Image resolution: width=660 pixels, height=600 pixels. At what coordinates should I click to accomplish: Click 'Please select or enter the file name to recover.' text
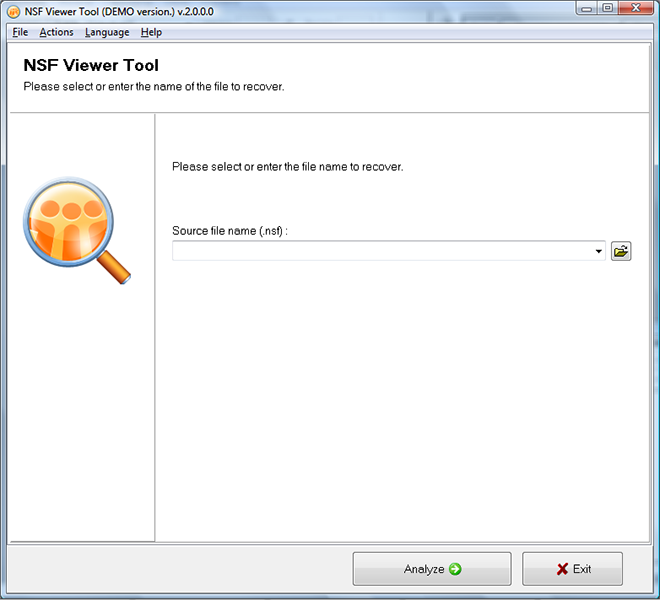click(x=287, y=167)
